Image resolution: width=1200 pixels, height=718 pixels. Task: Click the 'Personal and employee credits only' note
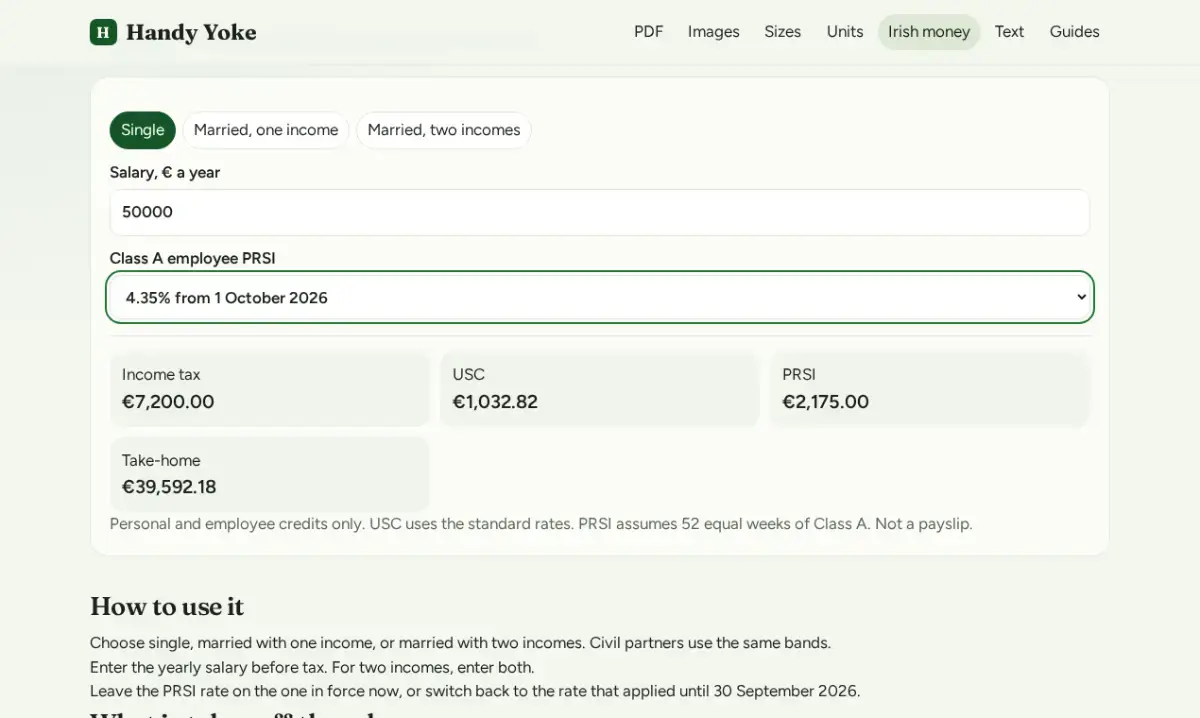point(541,523)
